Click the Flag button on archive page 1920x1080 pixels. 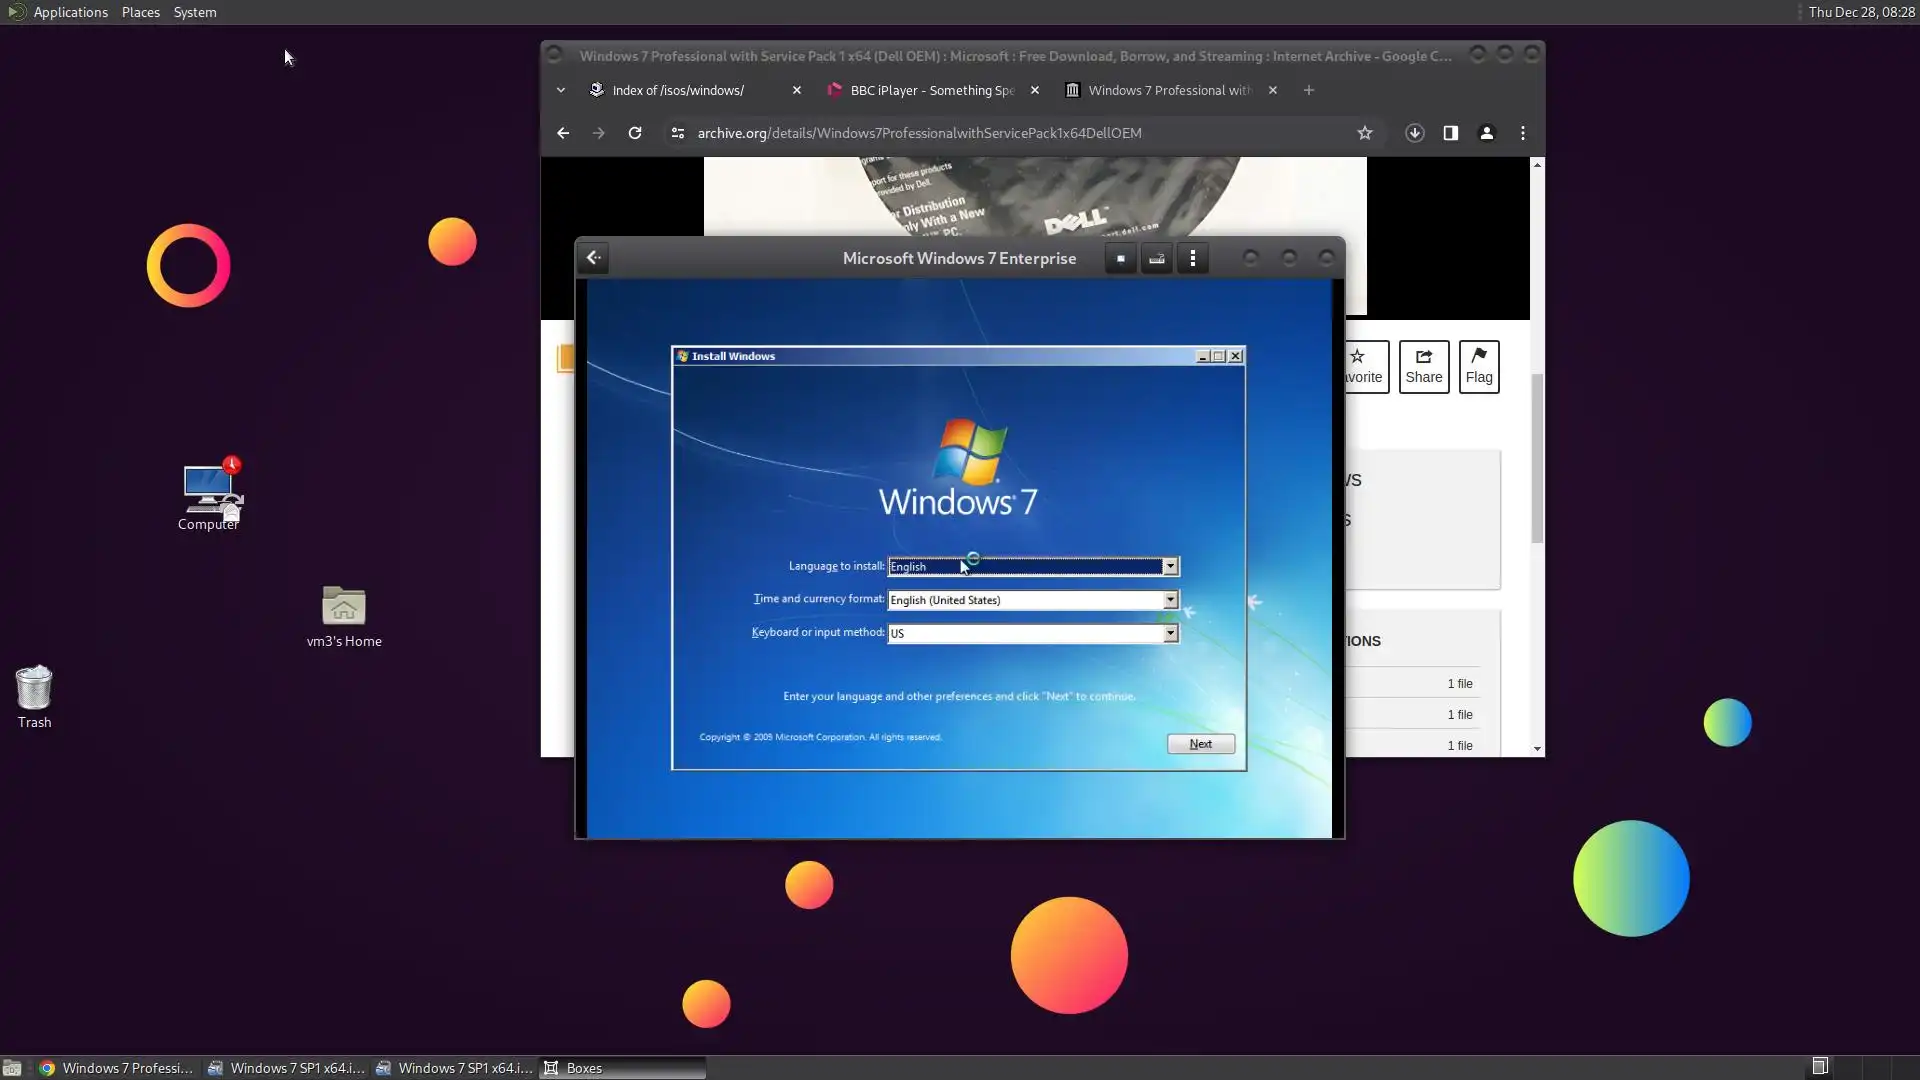click(x=1478, y=366)
